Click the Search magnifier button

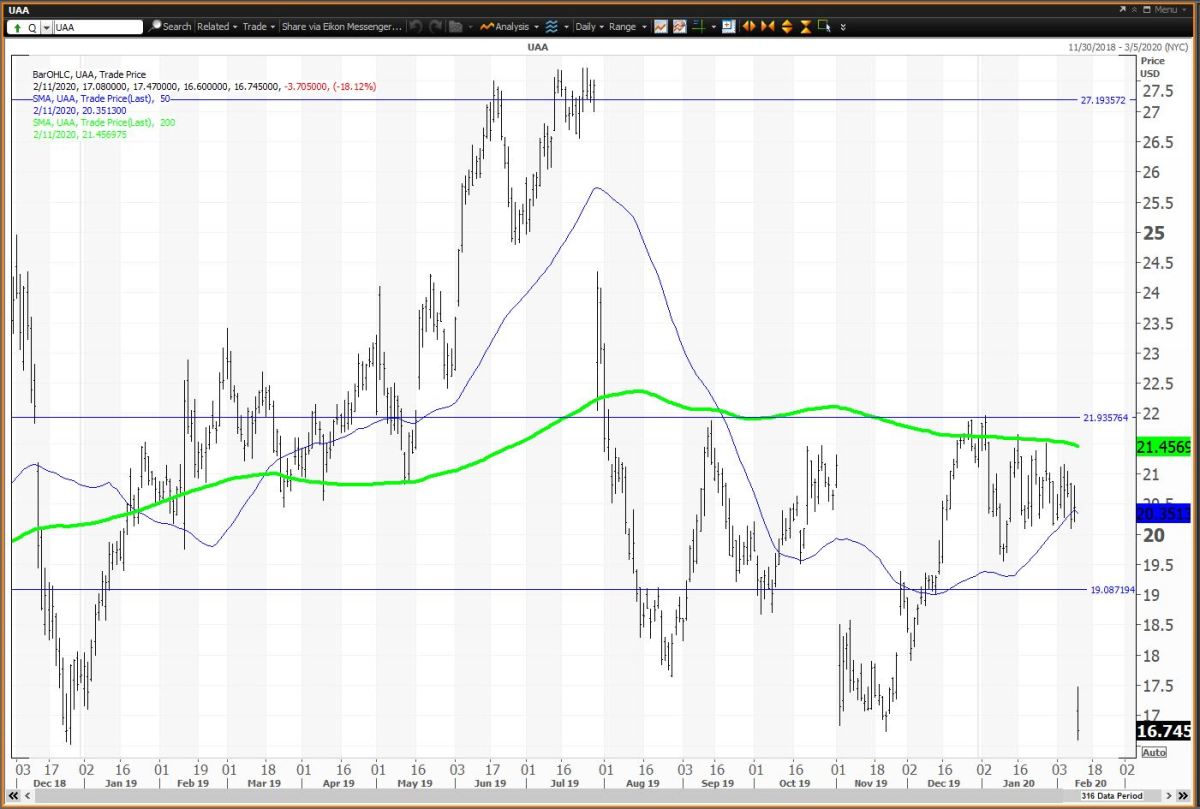172,27
